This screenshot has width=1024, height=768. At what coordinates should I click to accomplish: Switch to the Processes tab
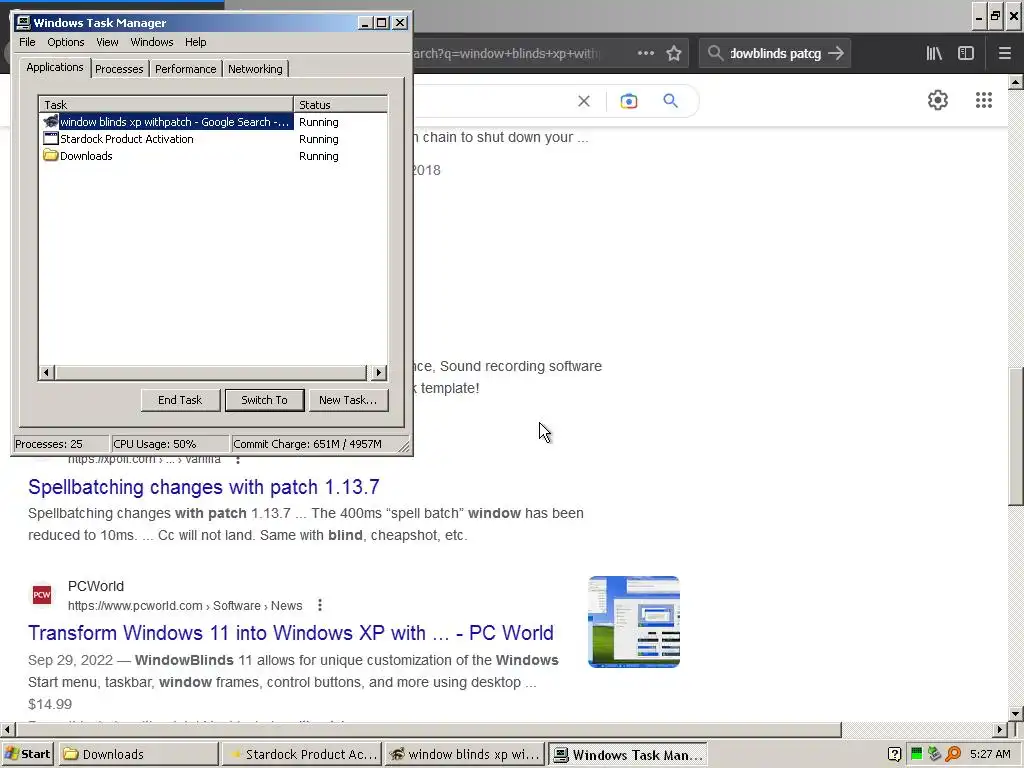coord(119,69)
